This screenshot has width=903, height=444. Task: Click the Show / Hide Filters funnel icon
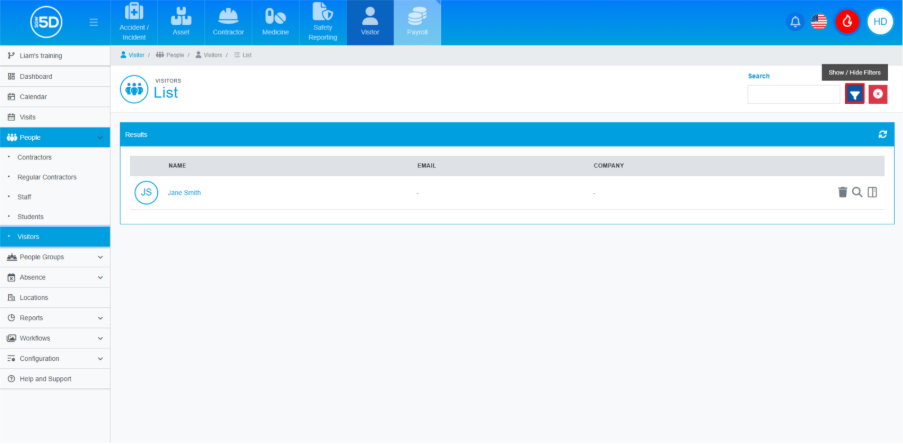[x=854, y=94]
